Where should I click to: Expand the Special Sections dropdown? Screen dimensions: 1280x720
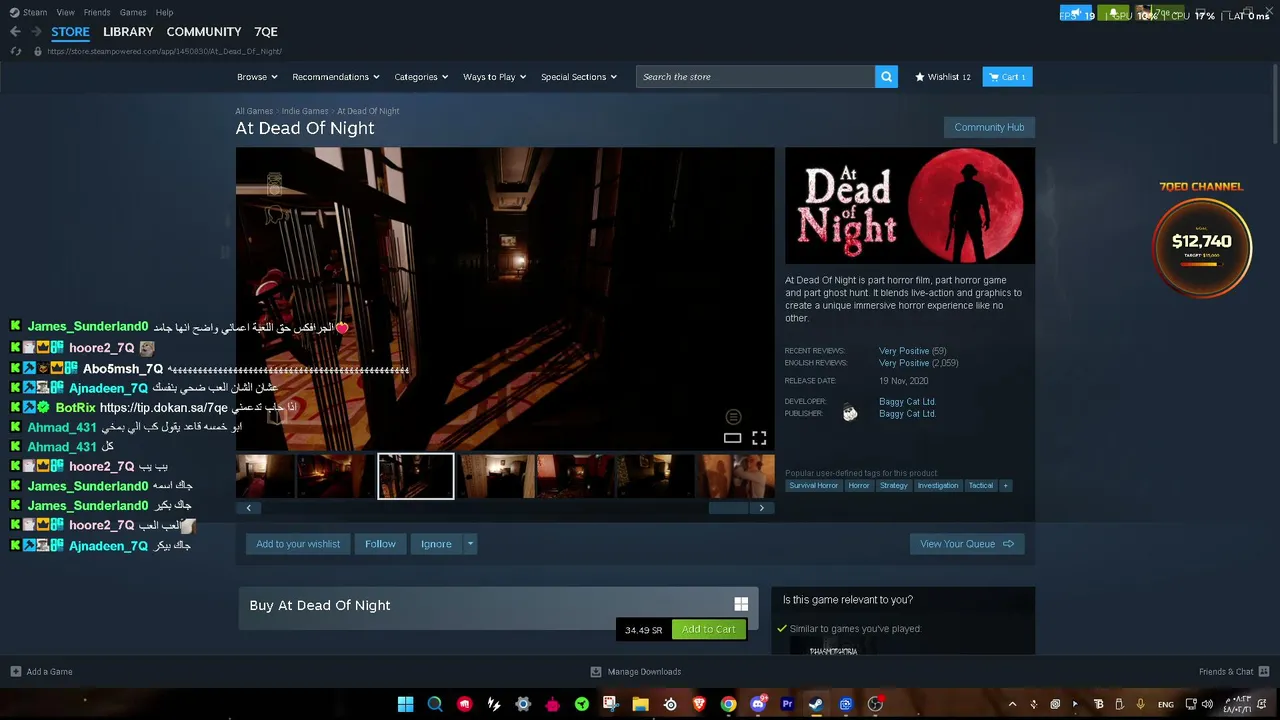point(579,77)
